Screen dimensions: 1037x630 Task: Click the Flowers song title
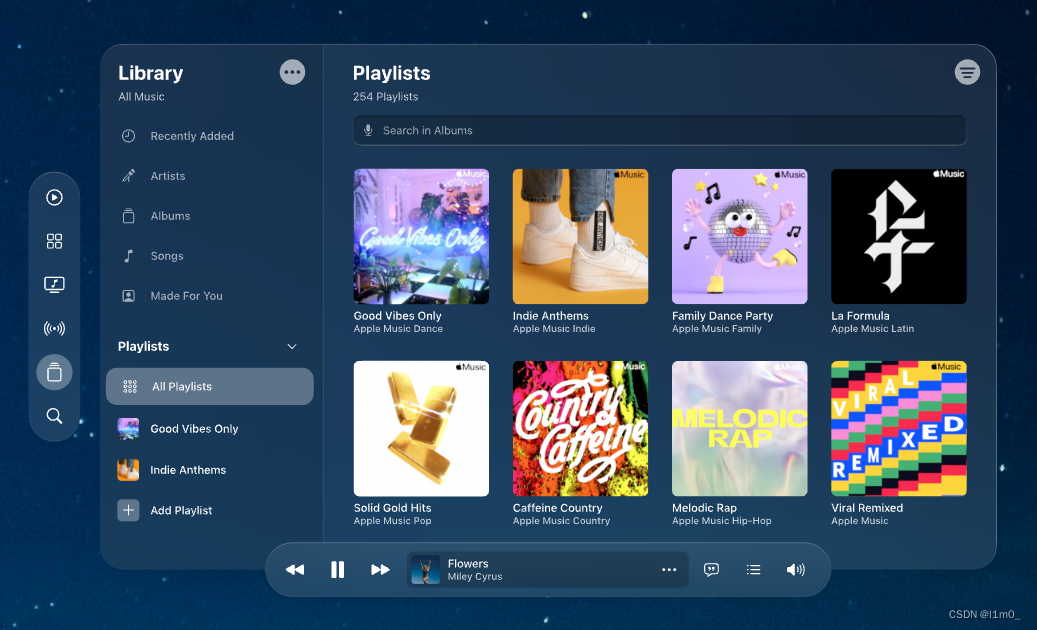pos(468,563)
